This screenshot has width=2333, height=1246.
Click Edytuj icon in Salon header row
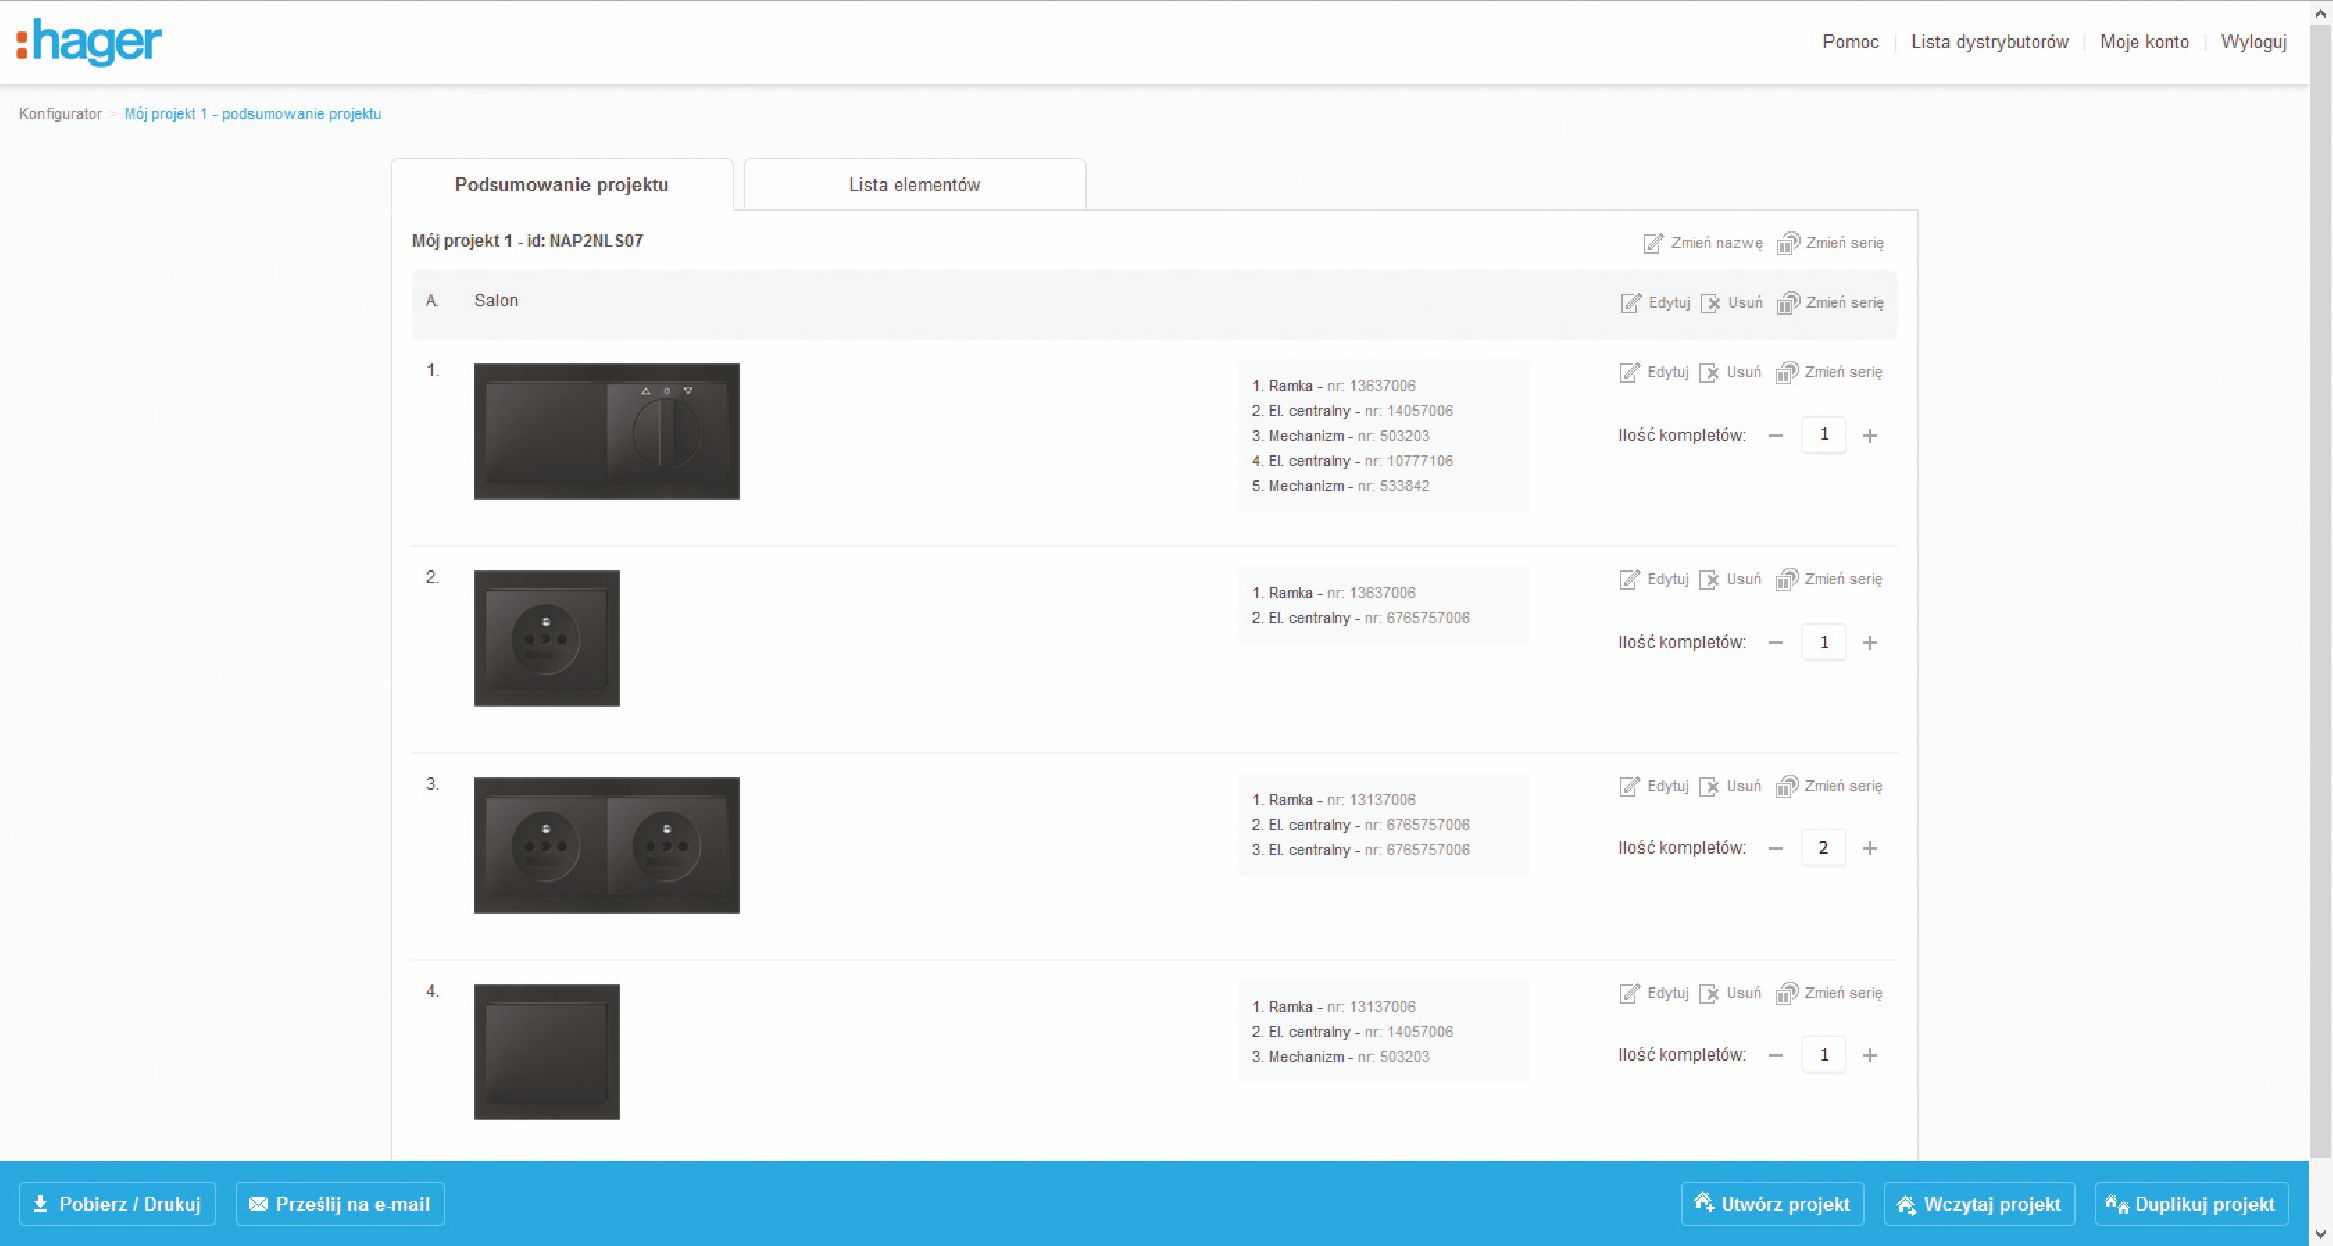coord(1631,303)
